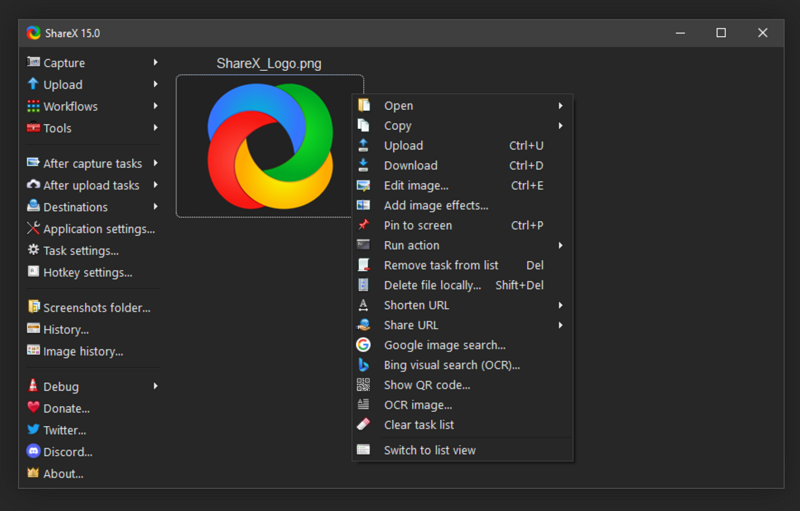Click the QR code icon in context menu

pyautogui.click(x=363, y=385)
